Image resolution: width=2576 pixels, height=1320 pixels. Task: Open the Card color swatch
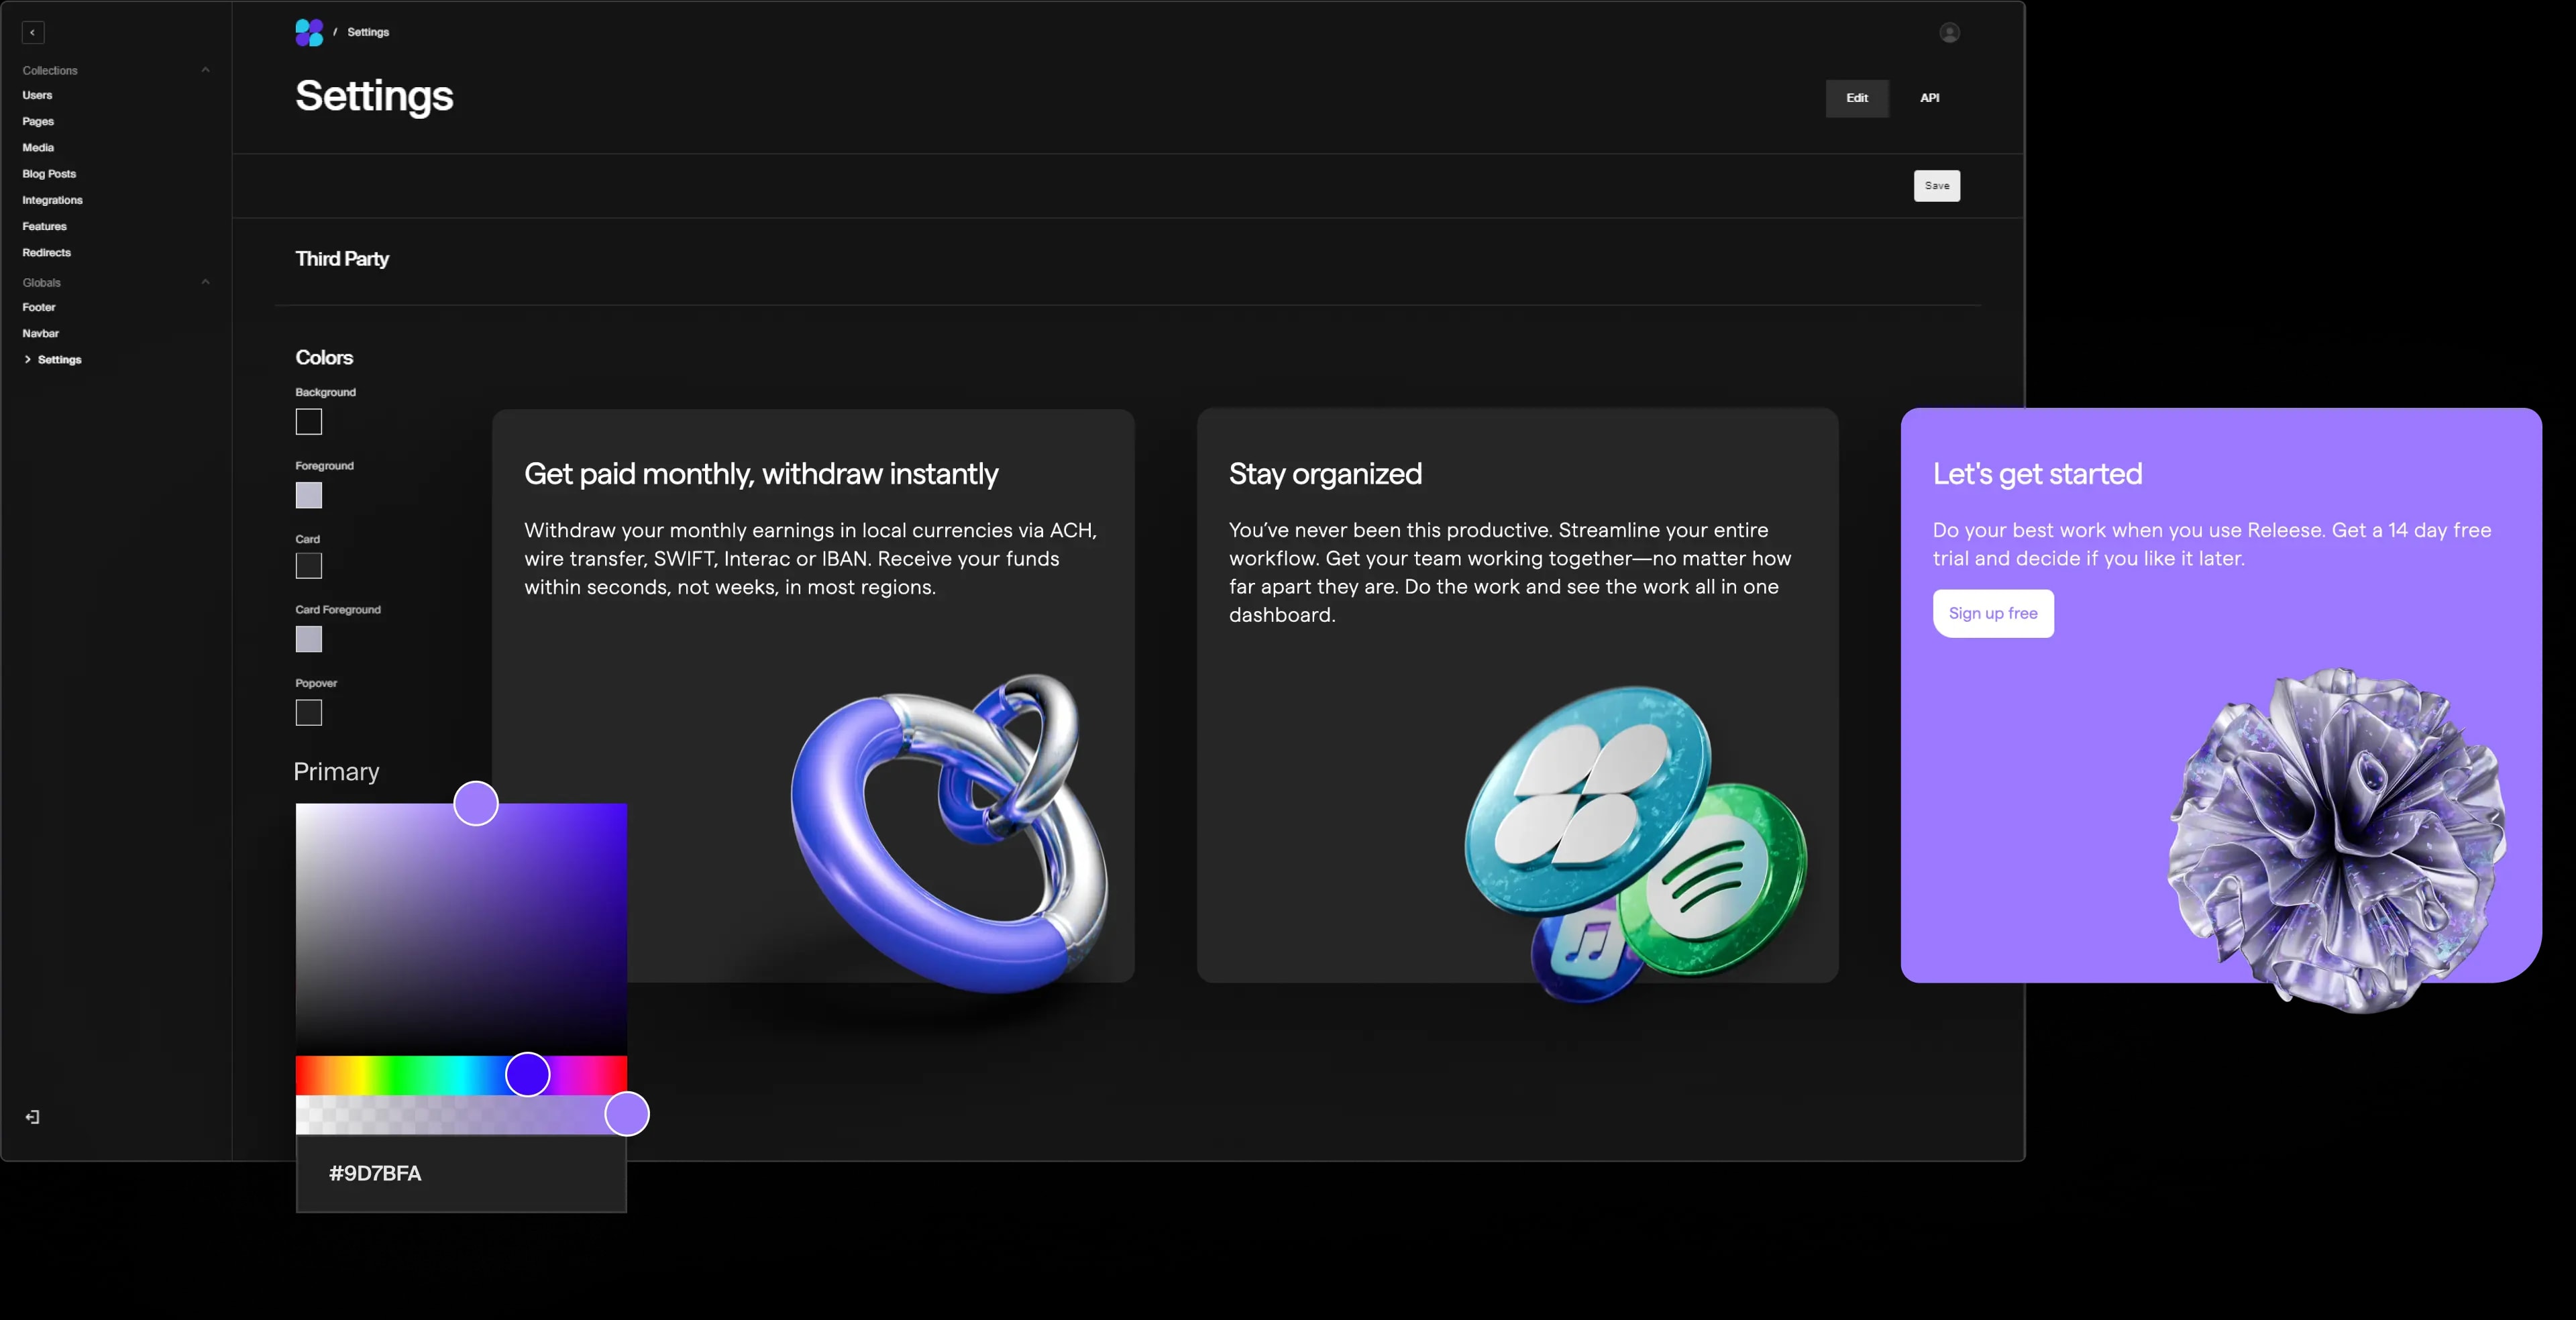(309, 566)
